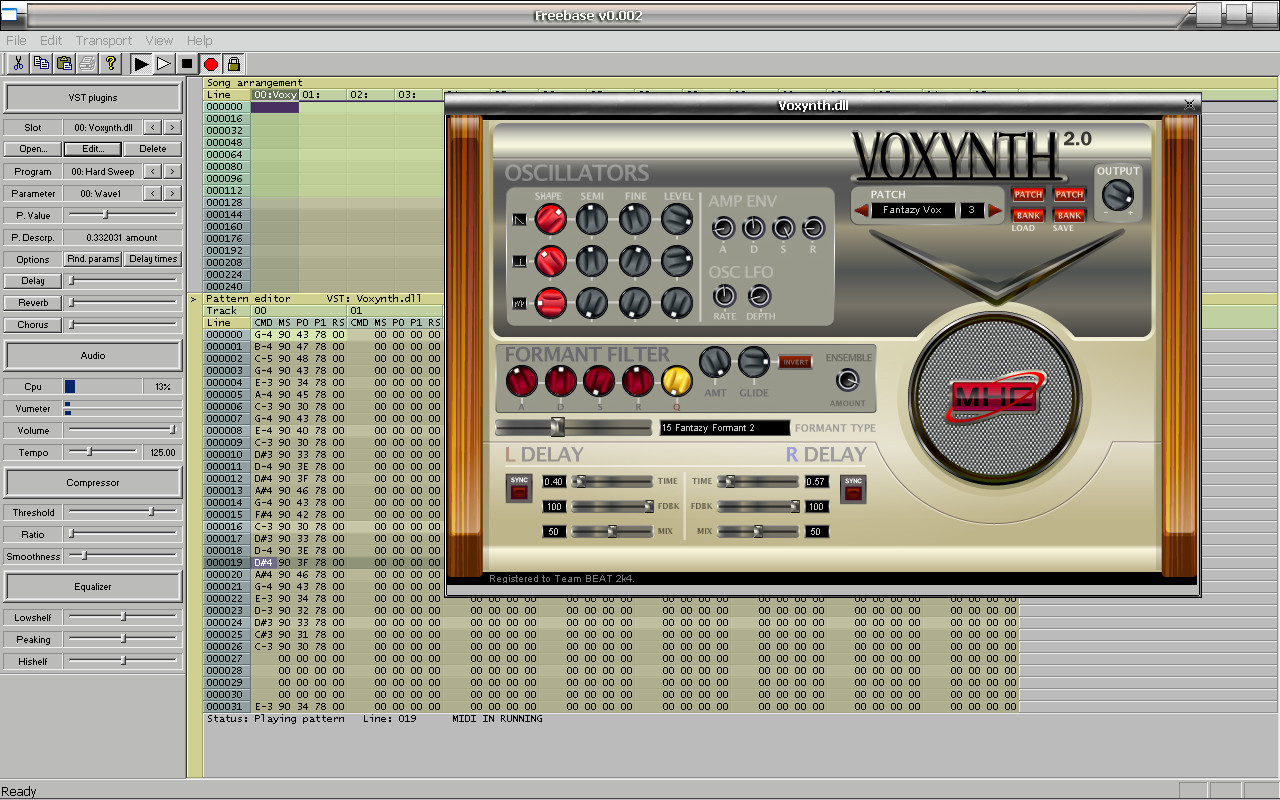Screen dimensions: 1280x800
Task: Click the Open... button for VST plugin
Action: pos(33,149)
